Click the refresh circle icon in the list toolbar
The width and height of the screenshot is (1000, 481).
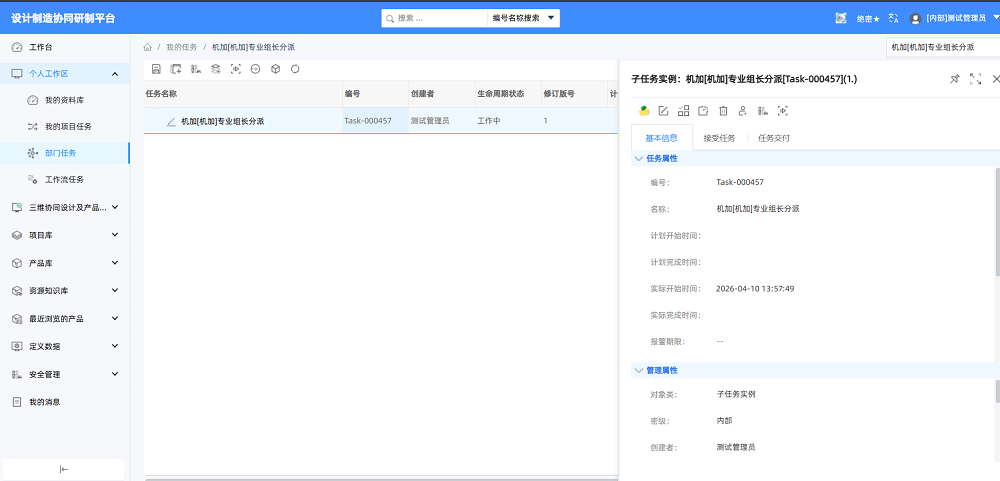tap(295, 69)
